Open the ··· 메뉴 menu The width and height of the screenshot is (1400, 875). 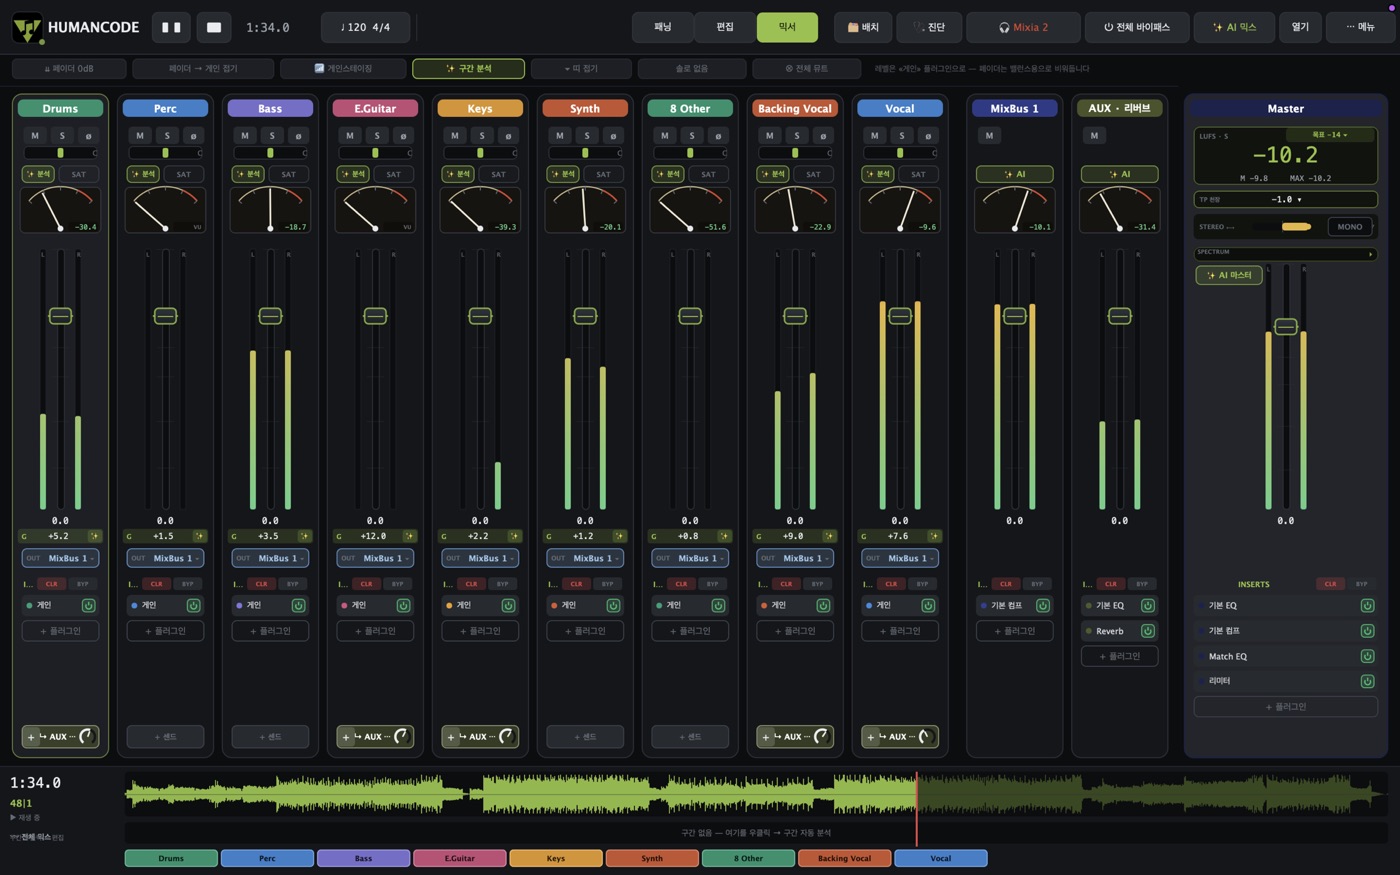(x=1360, y=27)
